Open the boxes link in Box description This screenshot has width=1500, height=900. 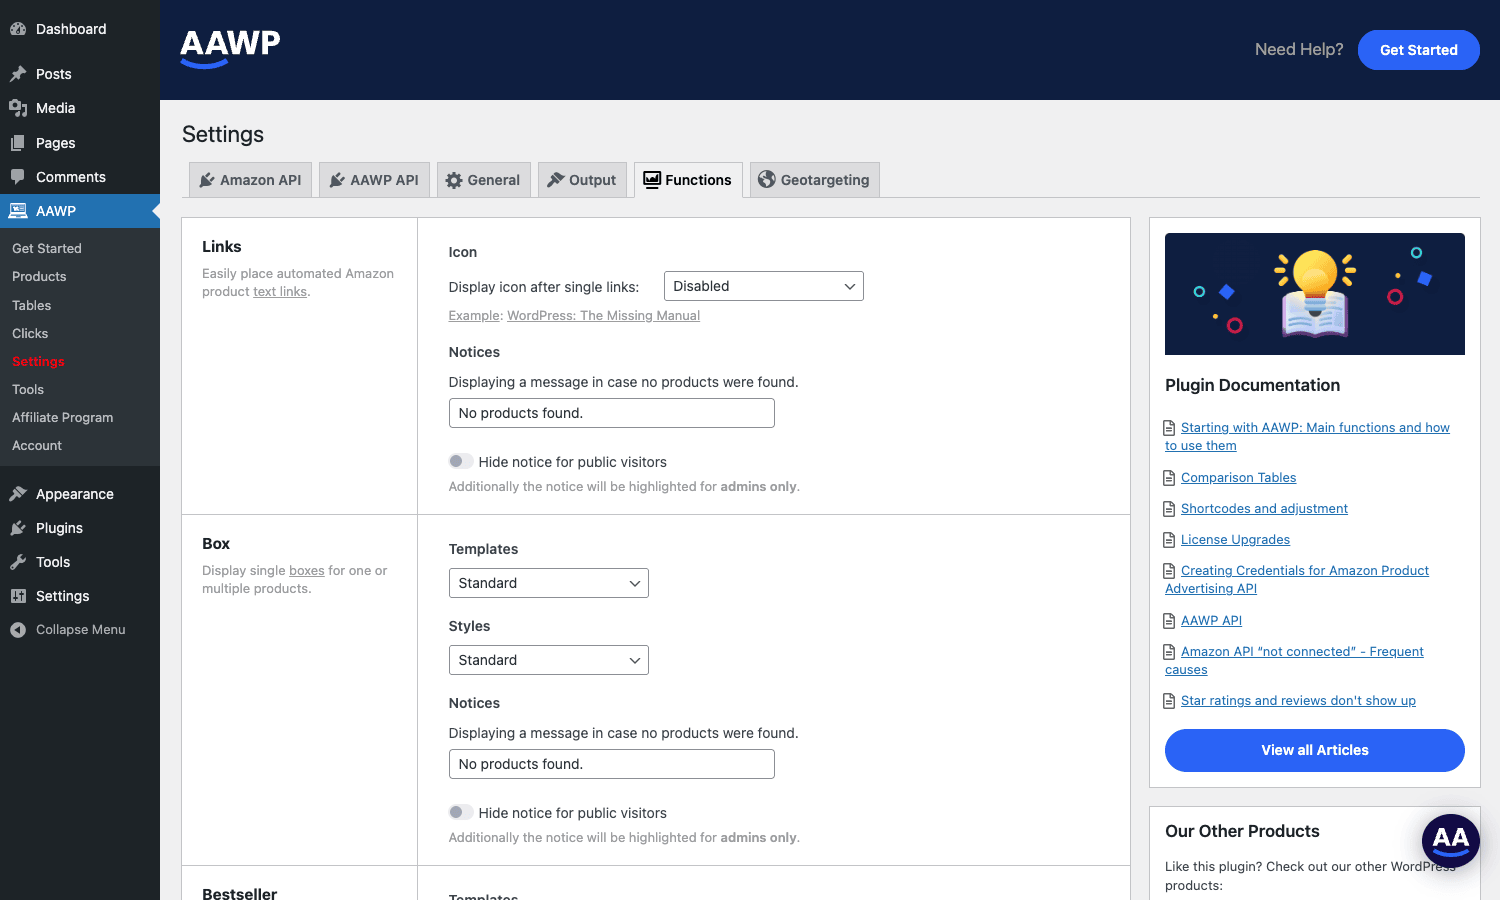pos(307,571)
